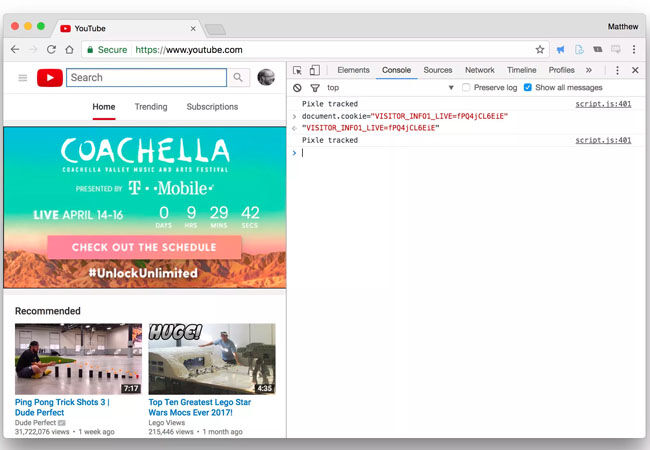Click the YouTube logo

pyautogui.click(x=50, y=77)
